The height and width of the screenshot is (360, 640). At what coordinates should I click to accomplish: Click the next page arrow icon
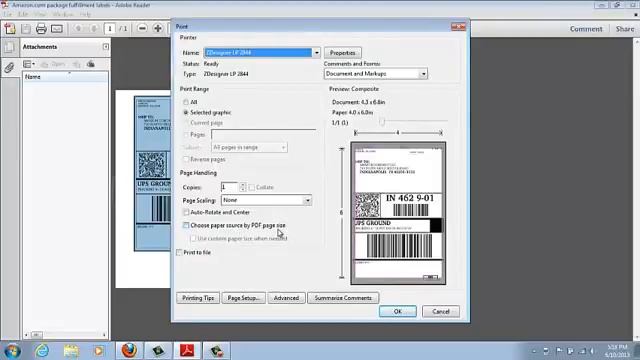94,29
